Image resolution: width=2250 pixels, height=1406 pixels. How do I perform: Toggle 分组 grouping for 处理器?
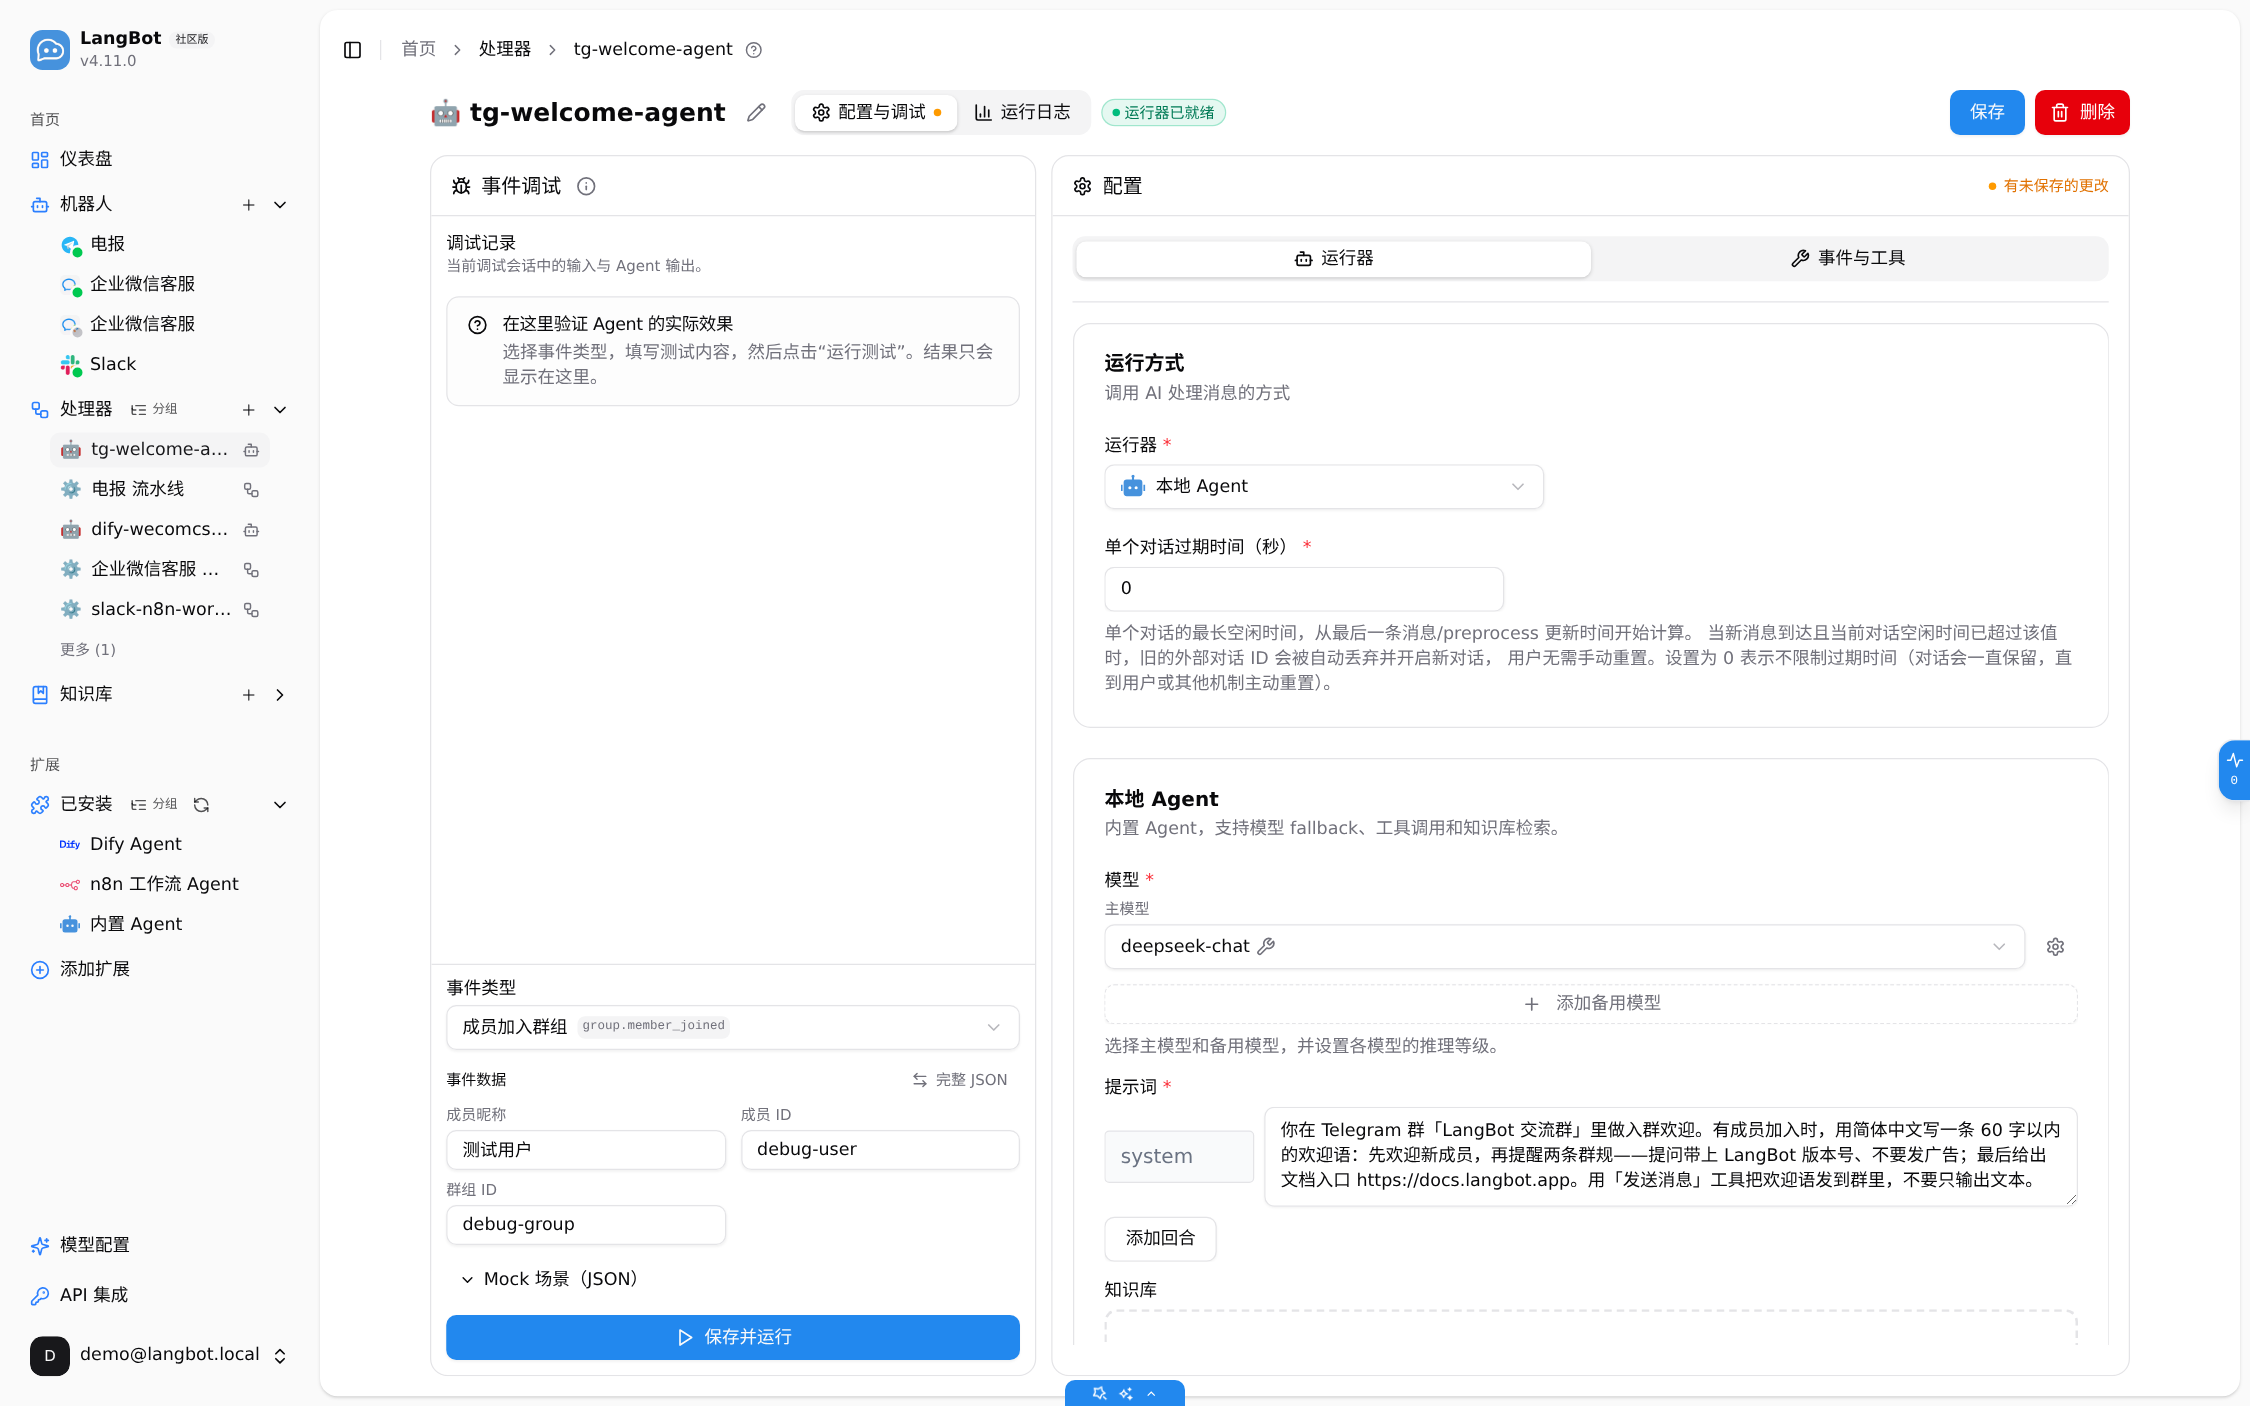tap(154, 409)
